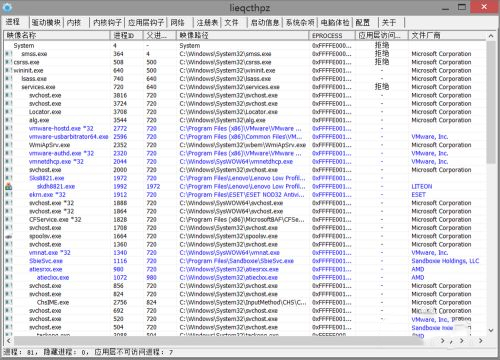Open the 启动信息 tab
This screenshot has width=500, height=360.
265,22
